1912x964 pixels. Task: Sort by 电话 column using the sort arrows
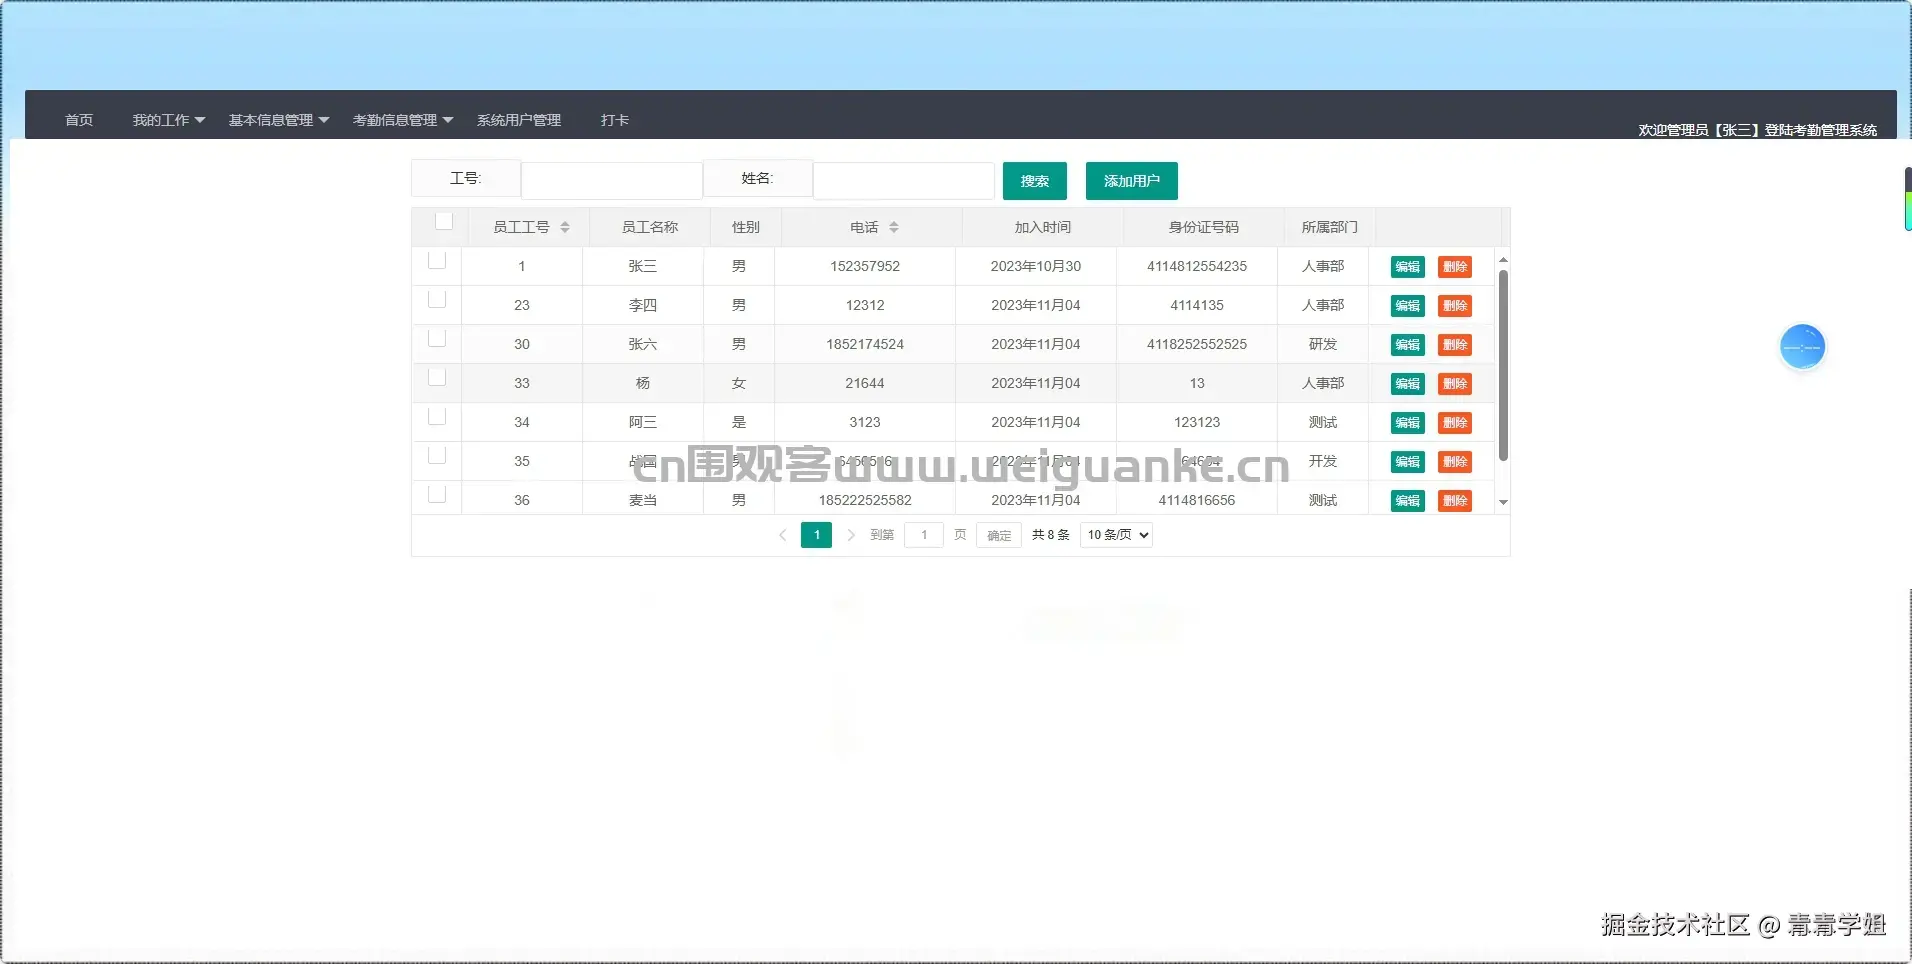pyautogui.click(x=894, y=228)
